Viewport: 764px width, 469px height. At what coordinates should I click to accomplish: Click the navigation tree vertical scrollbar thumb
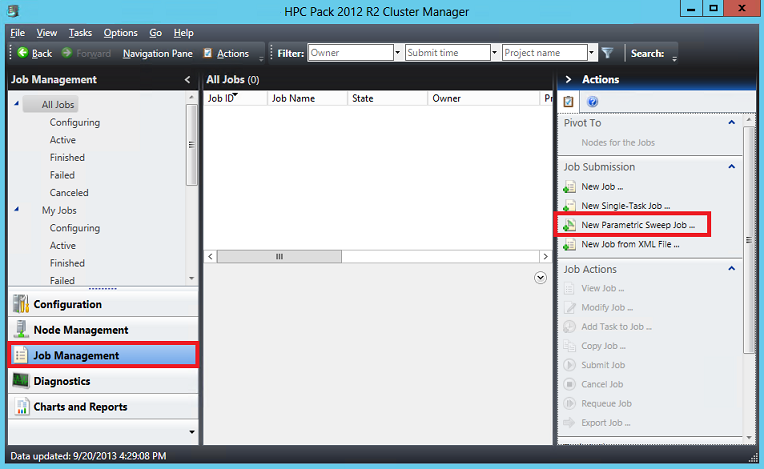(x=191, y=145)
